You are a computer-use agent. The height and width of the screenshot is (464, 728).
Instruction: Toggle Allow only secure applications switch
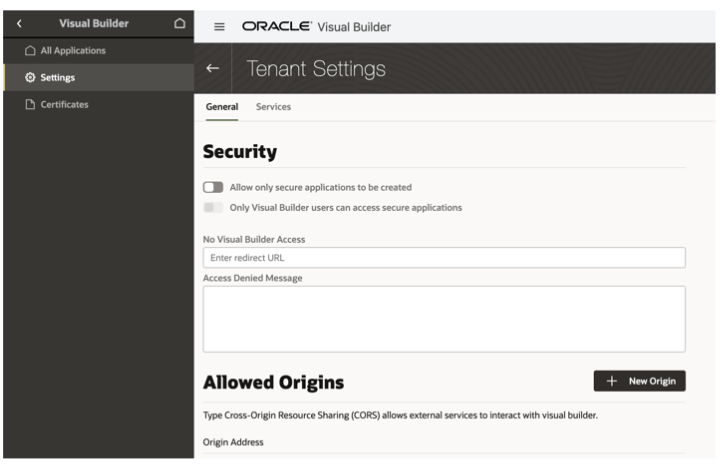click(213, 187)
